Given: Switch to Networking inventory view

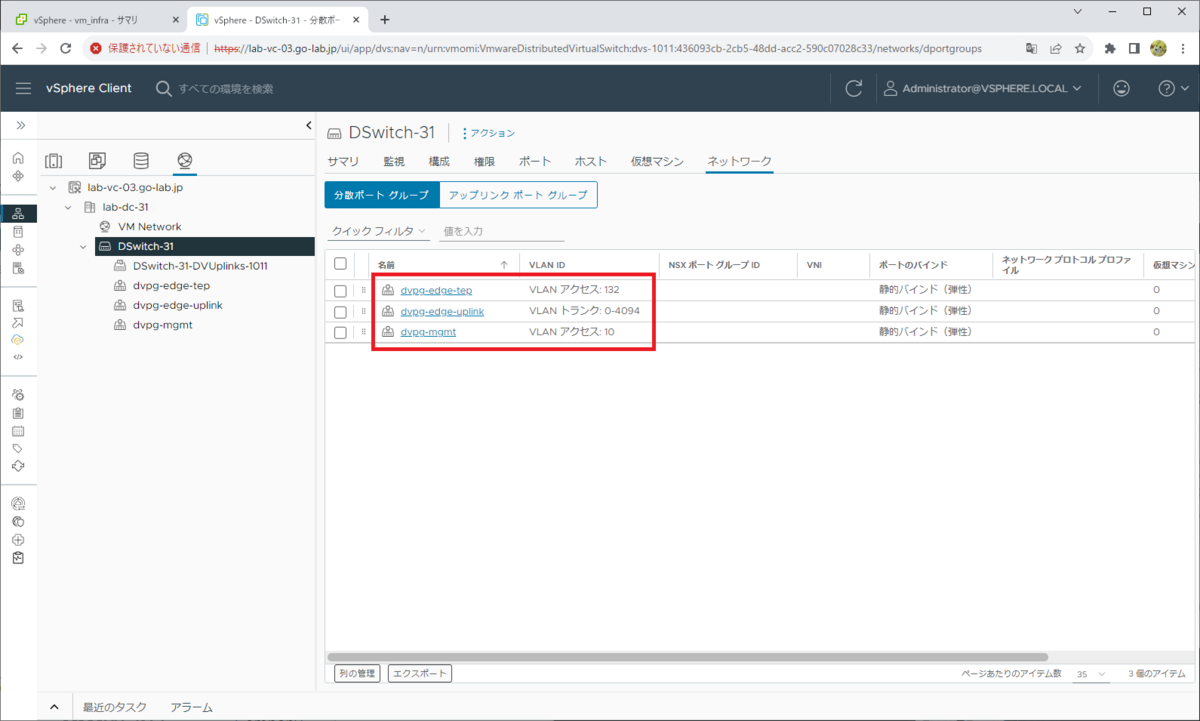Looking at the screenshot, I should [184, 161].
